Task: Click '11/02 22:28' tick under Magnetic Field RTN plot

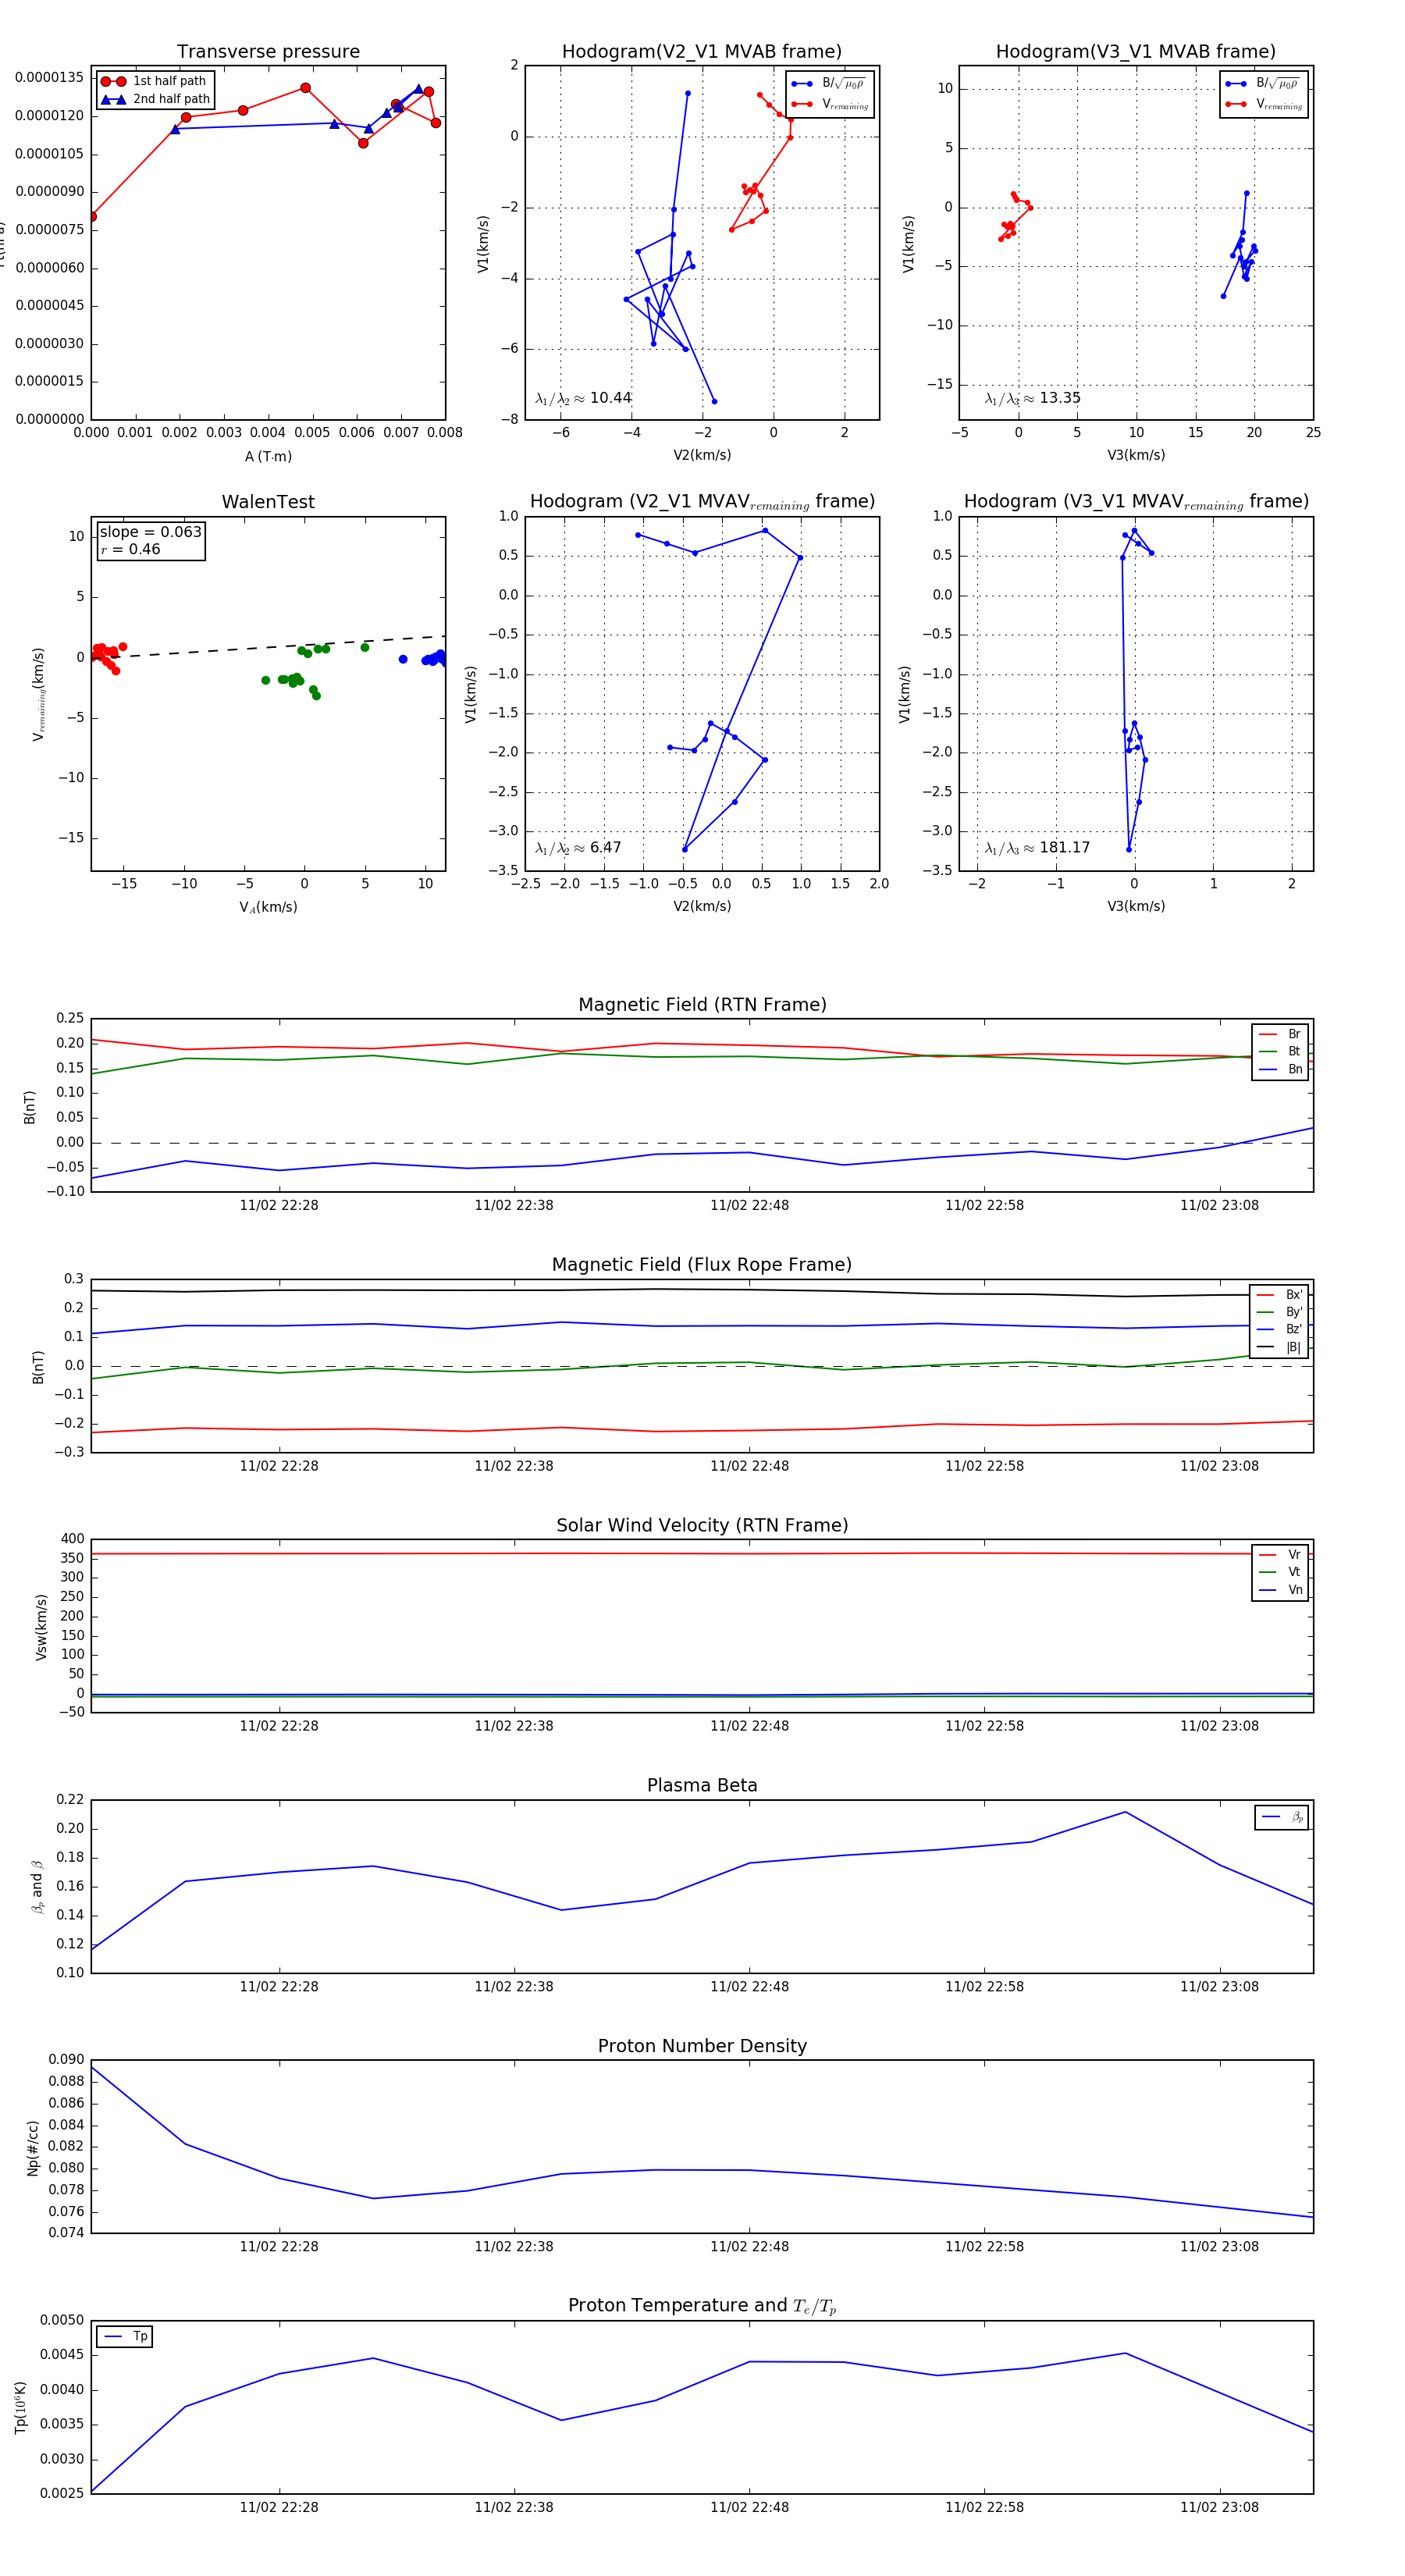Action: click(x=279, y=1205)
